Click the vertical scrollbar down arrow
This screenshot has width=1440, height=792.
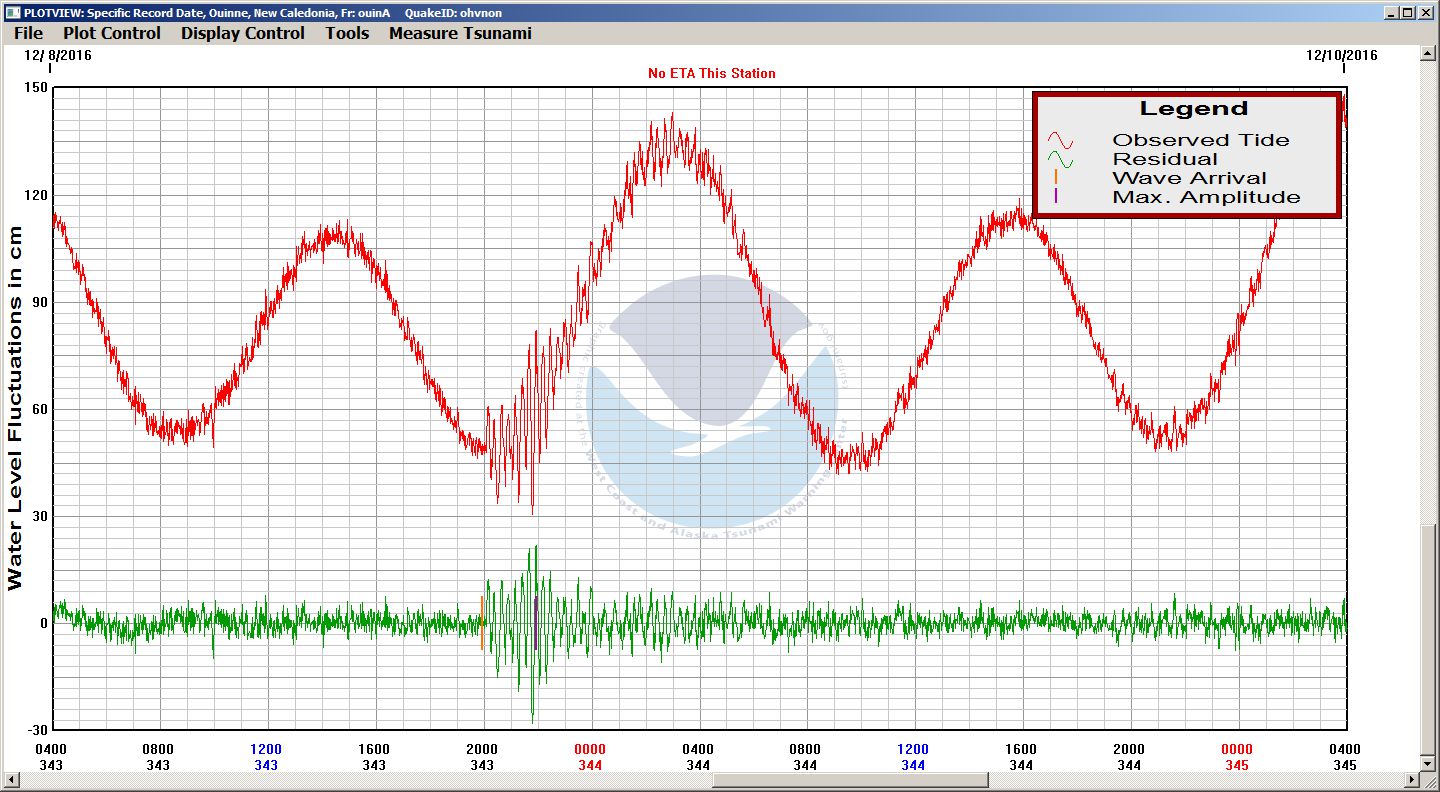point(1429,762)
